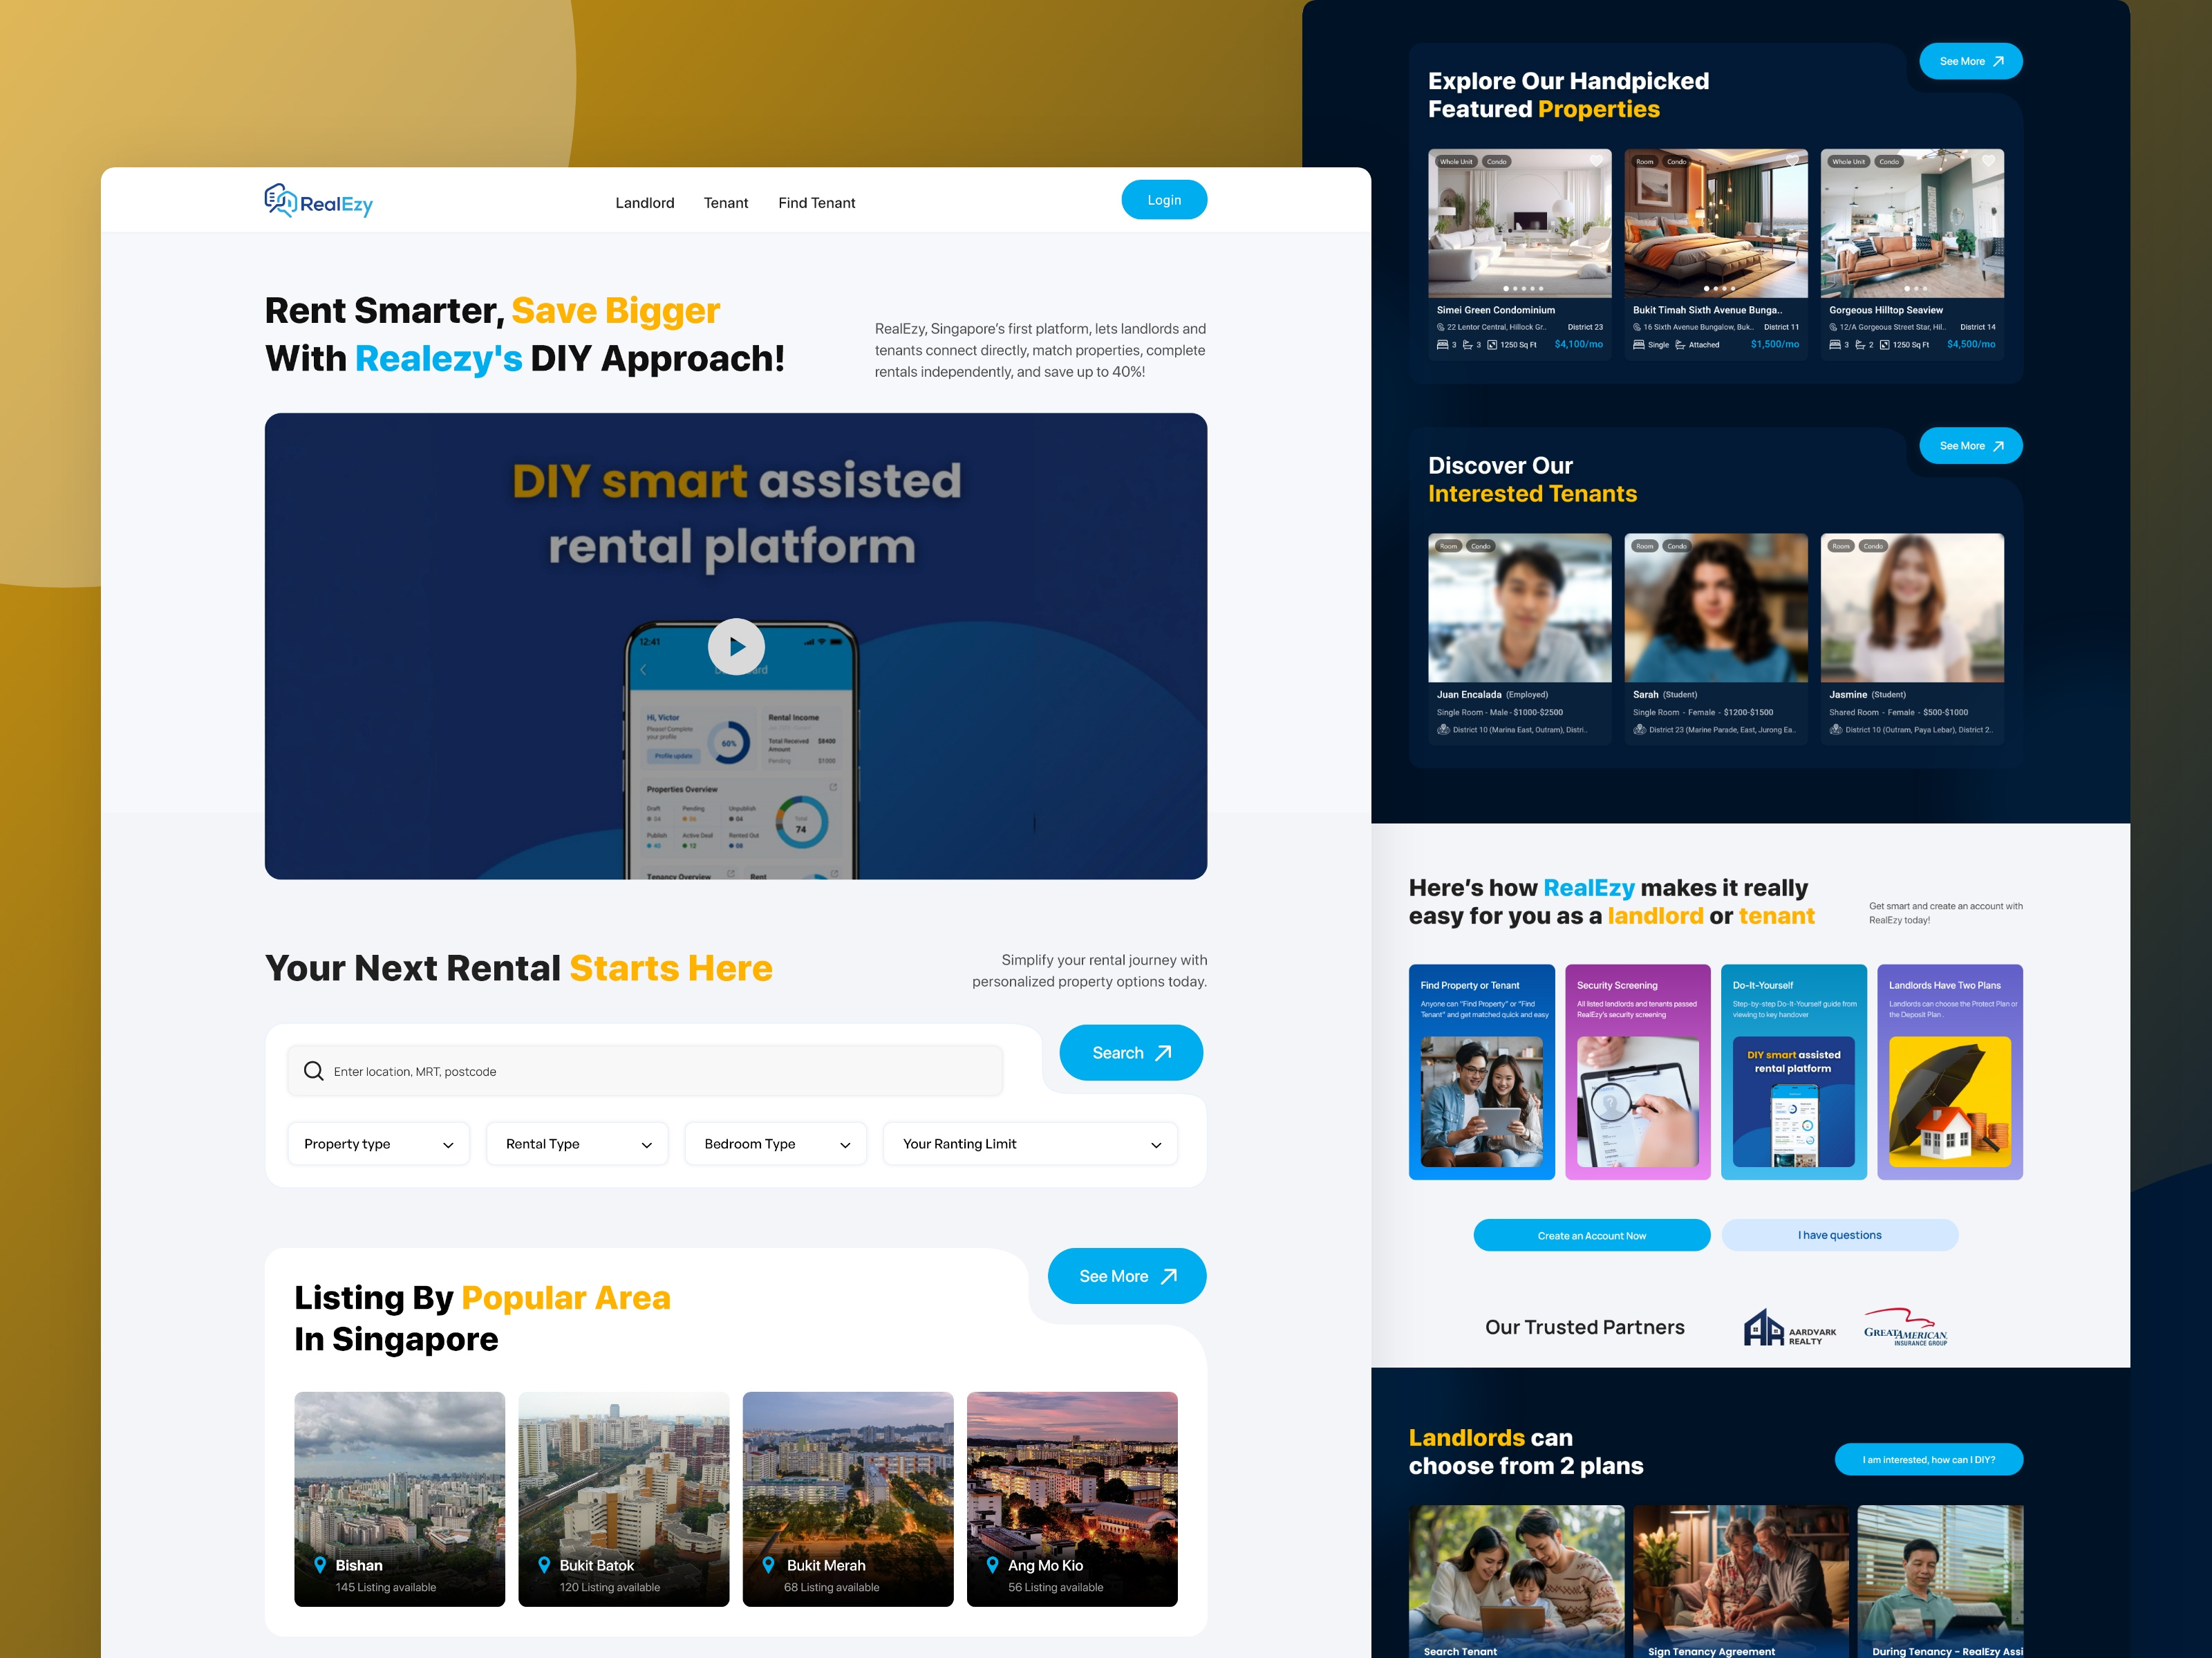Favorite Simei Green Condominium with the heart
This screenshot has height=1658, width=2212.
pos(1596,161)
